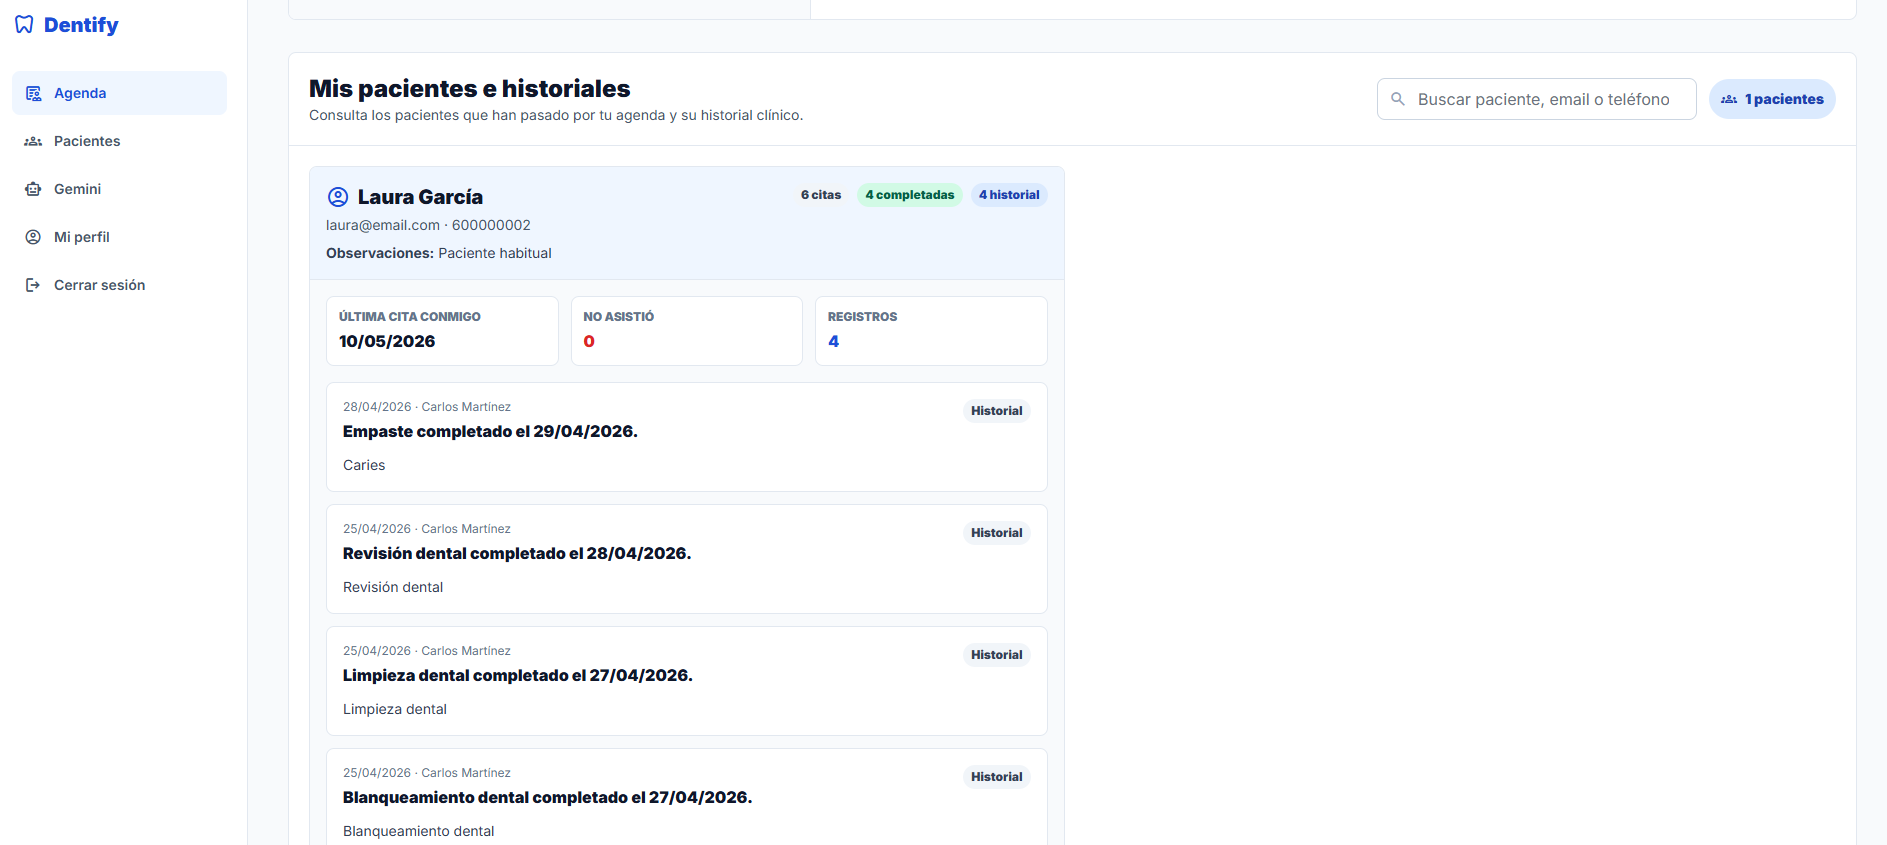Go to Pacientes section
1887x845 pixels.
coord(119,141)
